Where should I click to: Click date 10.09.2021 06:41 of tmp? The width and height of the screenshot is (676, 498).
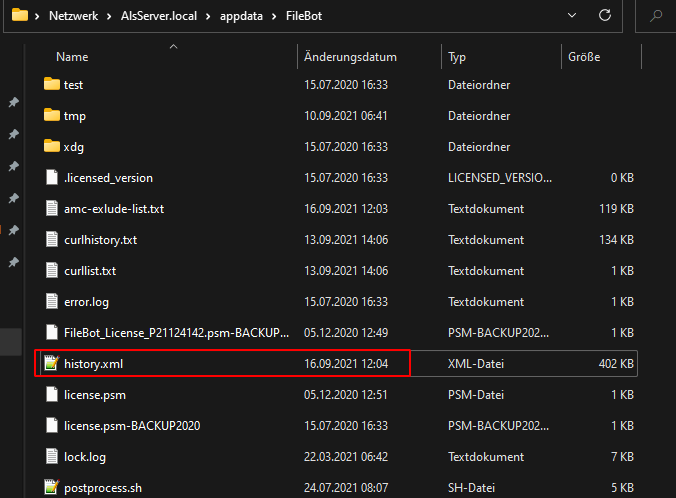pyautogui.click(x=346, y=116)
